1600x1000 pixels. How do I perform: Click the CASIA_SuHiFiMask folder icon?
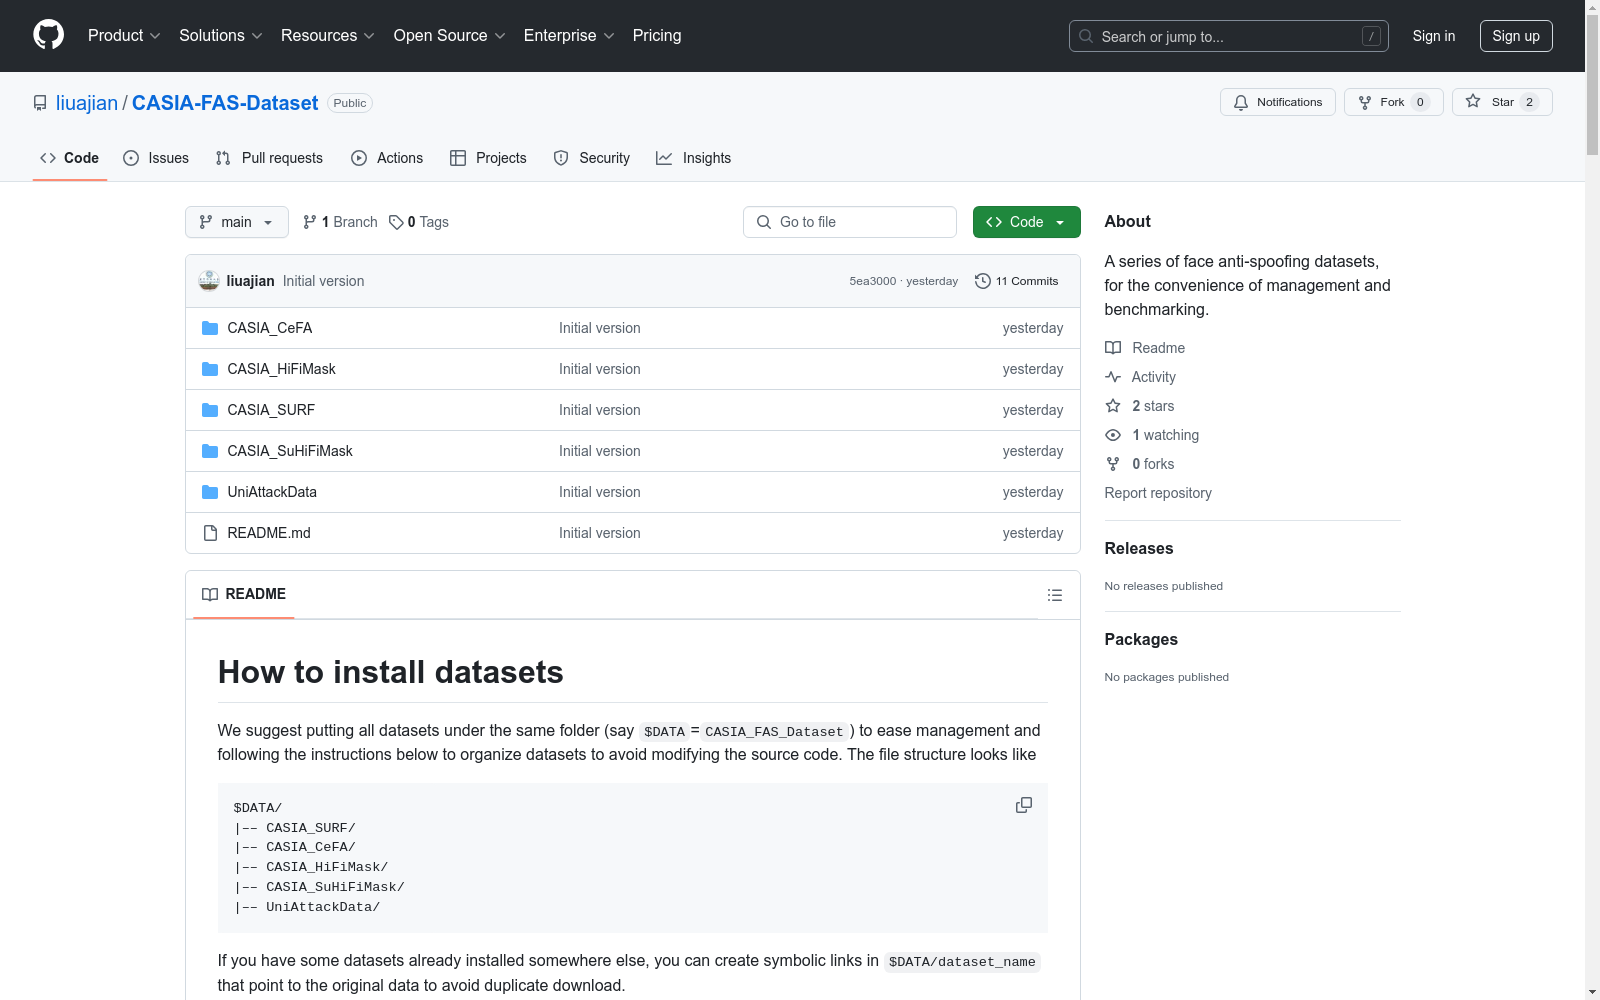210,451
